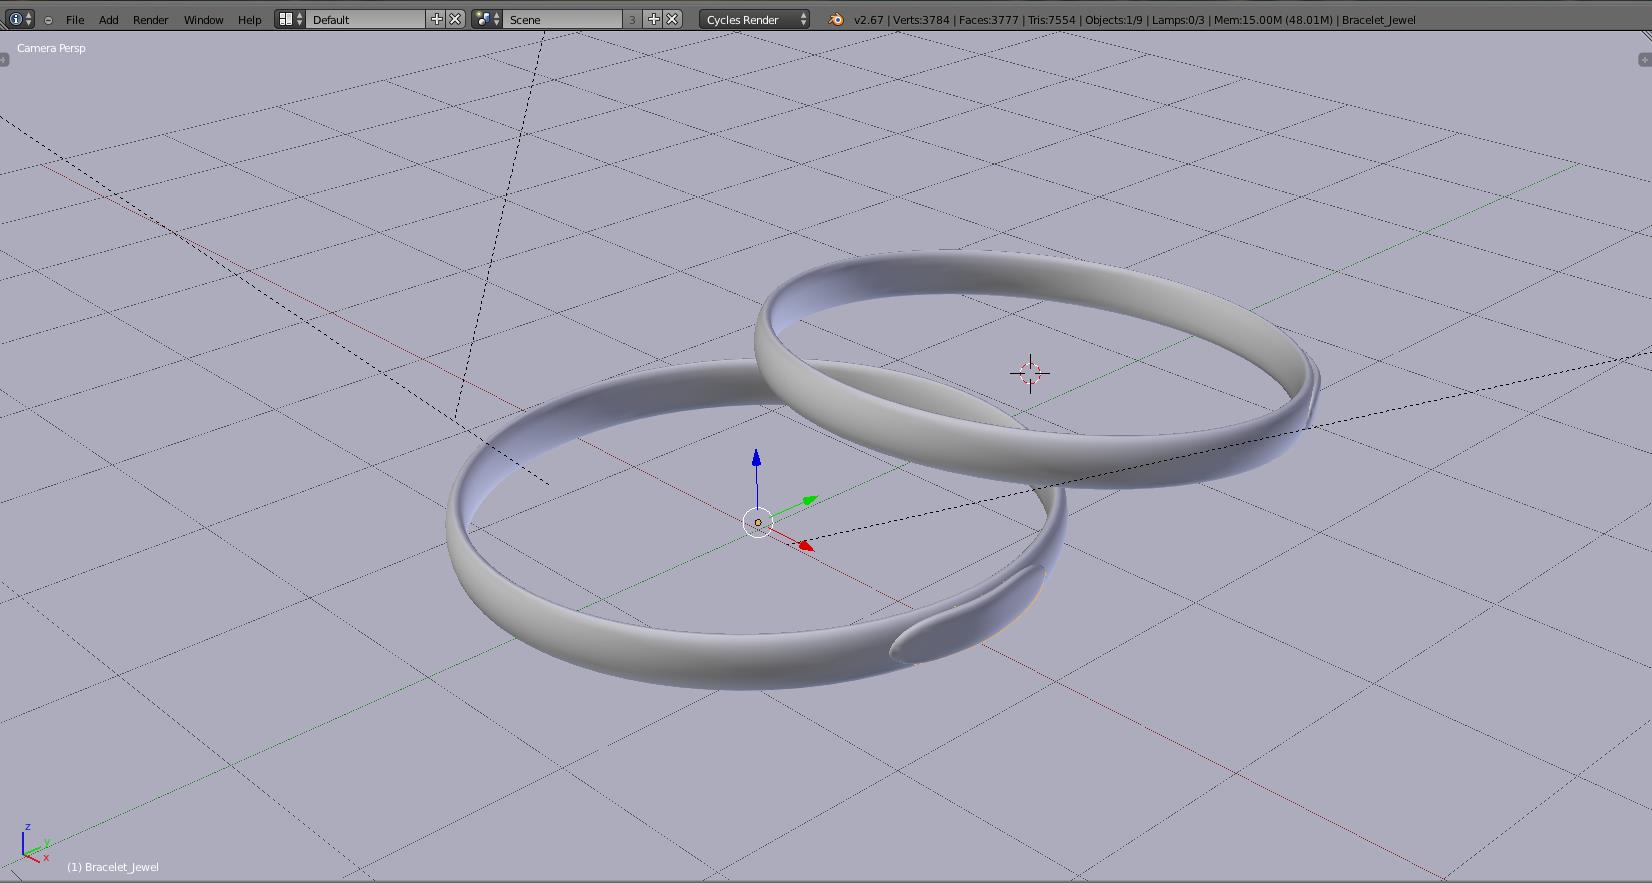Edit the Scene name field

coord(562,19)
